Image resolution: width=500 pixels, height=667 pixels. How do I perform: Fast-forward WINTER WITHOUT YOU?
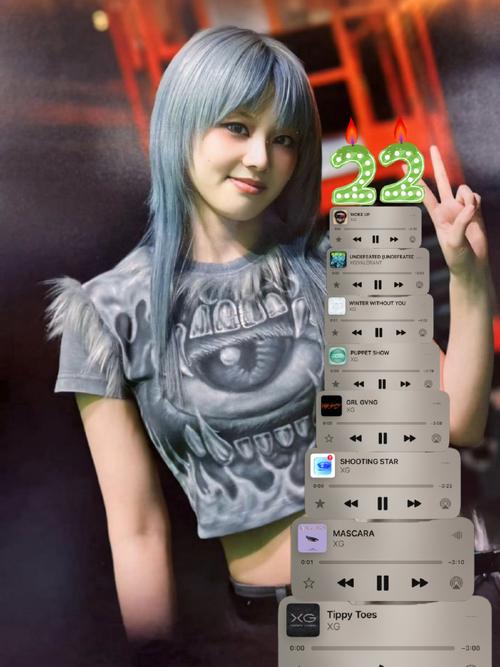tap(401, 332)
